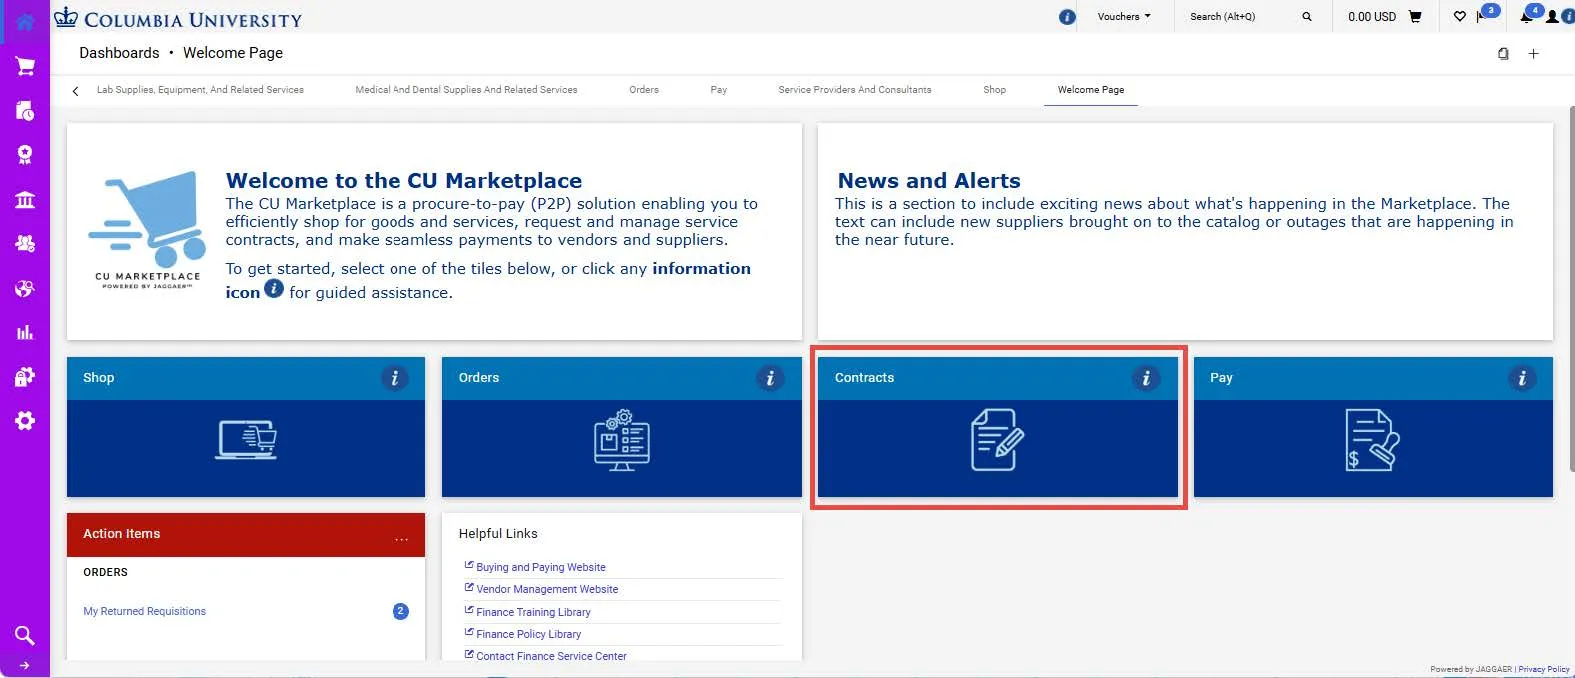
Task: Click information icon in welcome text
Action: 274,289
